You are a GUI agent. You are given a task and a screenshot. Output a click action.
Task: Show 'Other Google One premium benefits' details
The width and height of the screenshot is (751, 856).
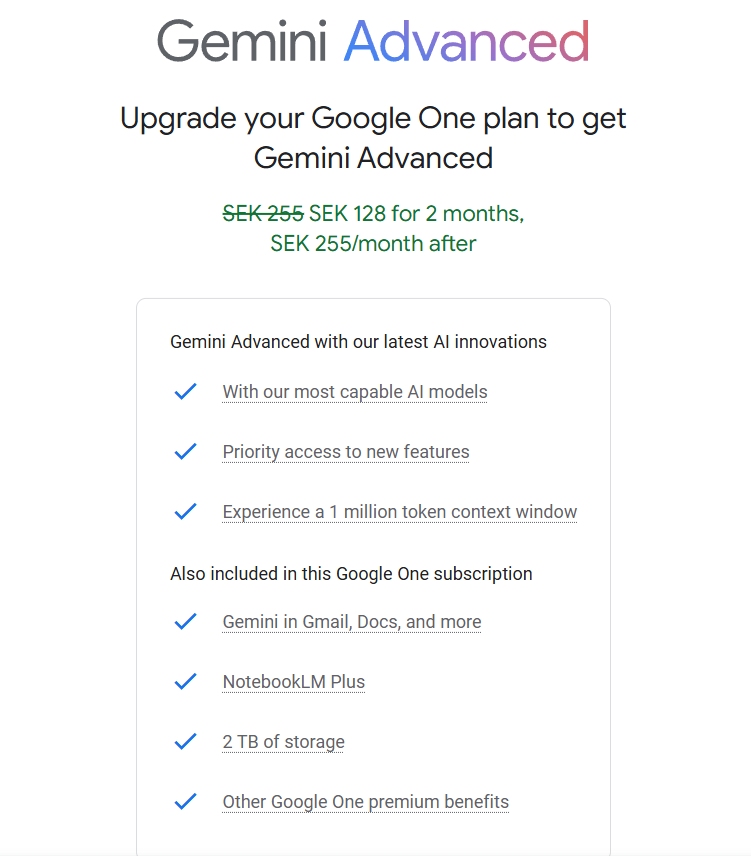366,802
